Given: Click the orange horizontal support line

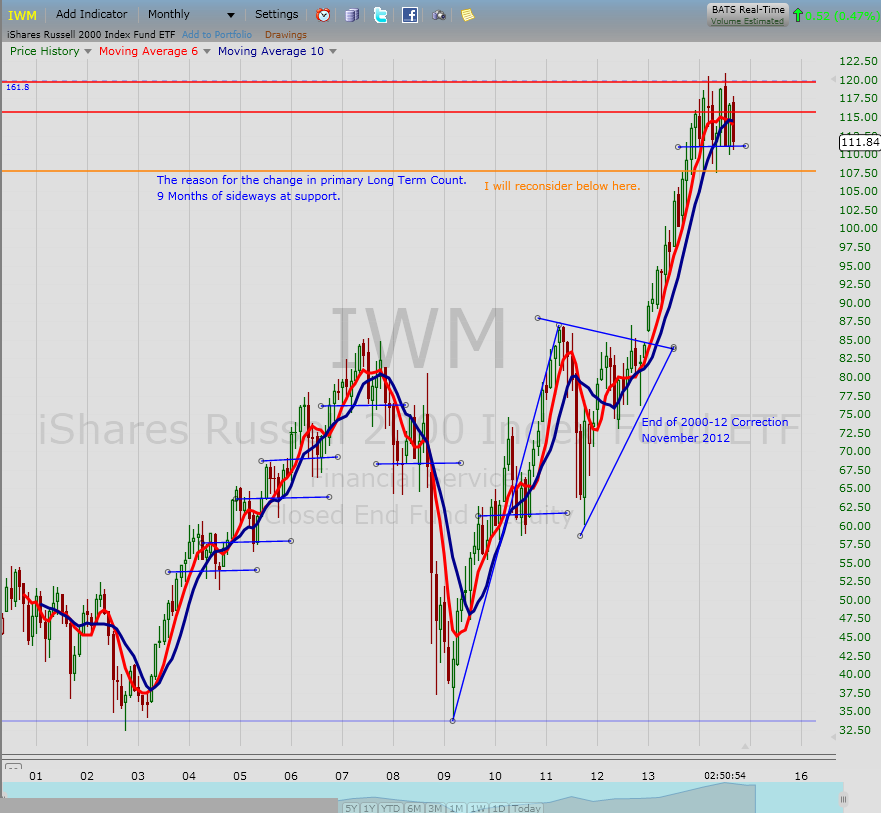Looking at the screenshot, I should tap(408, 171).
